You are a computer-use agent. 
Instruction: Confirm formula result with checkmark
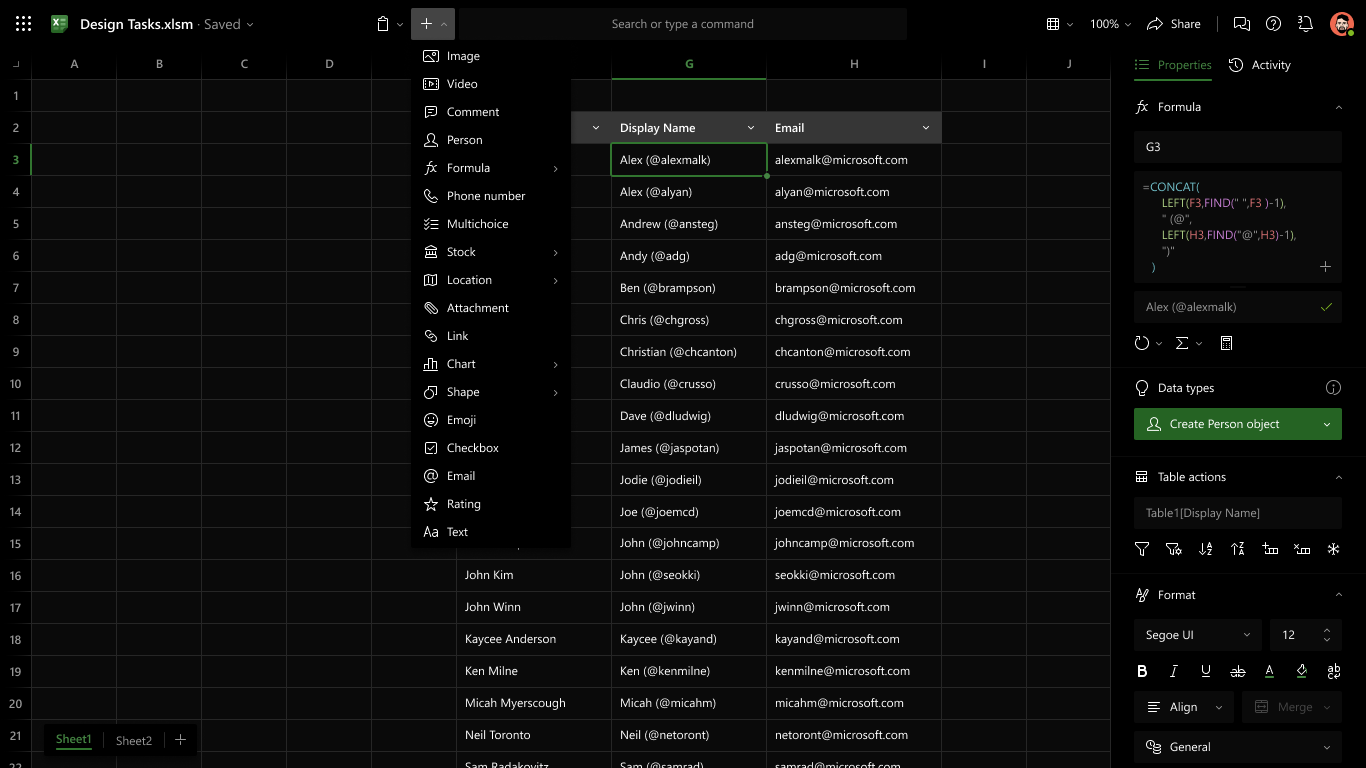(1326, 307)
